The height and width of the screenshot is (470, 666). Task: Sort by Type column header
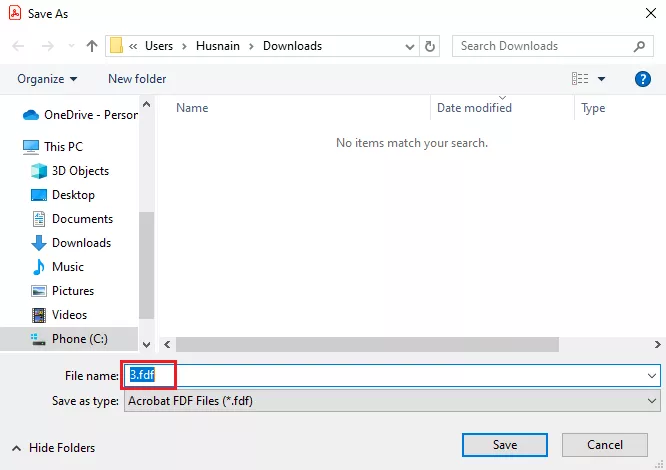pos(593,108)
